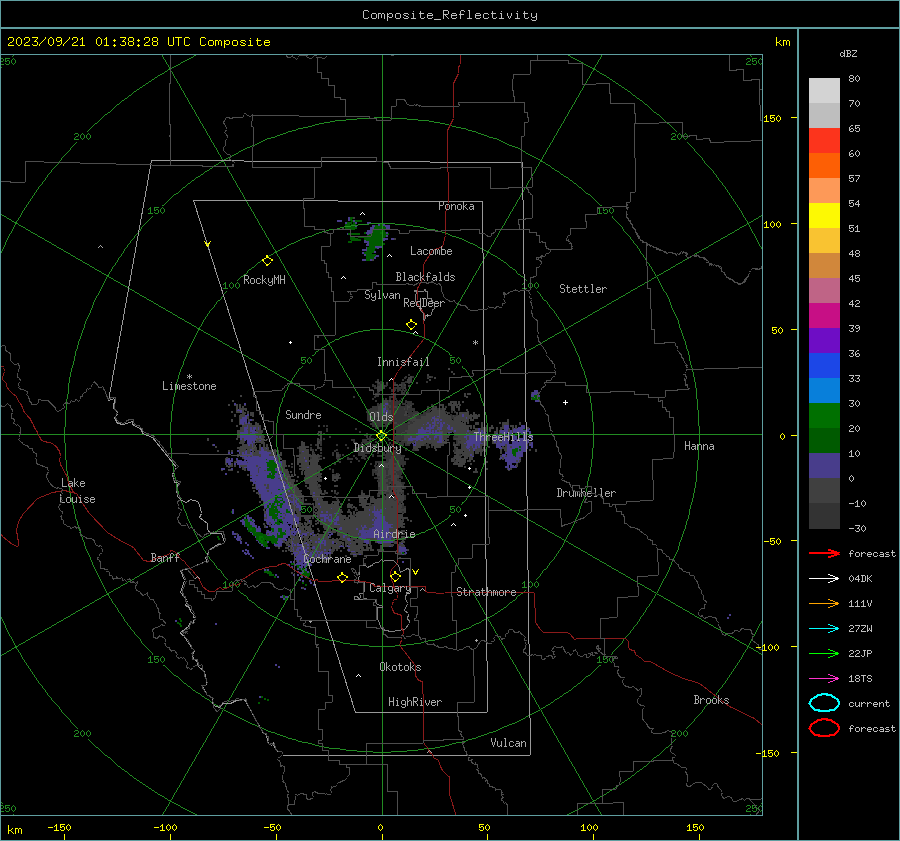Click the Stettler city label
900x841 pixels.
point(583,289)
